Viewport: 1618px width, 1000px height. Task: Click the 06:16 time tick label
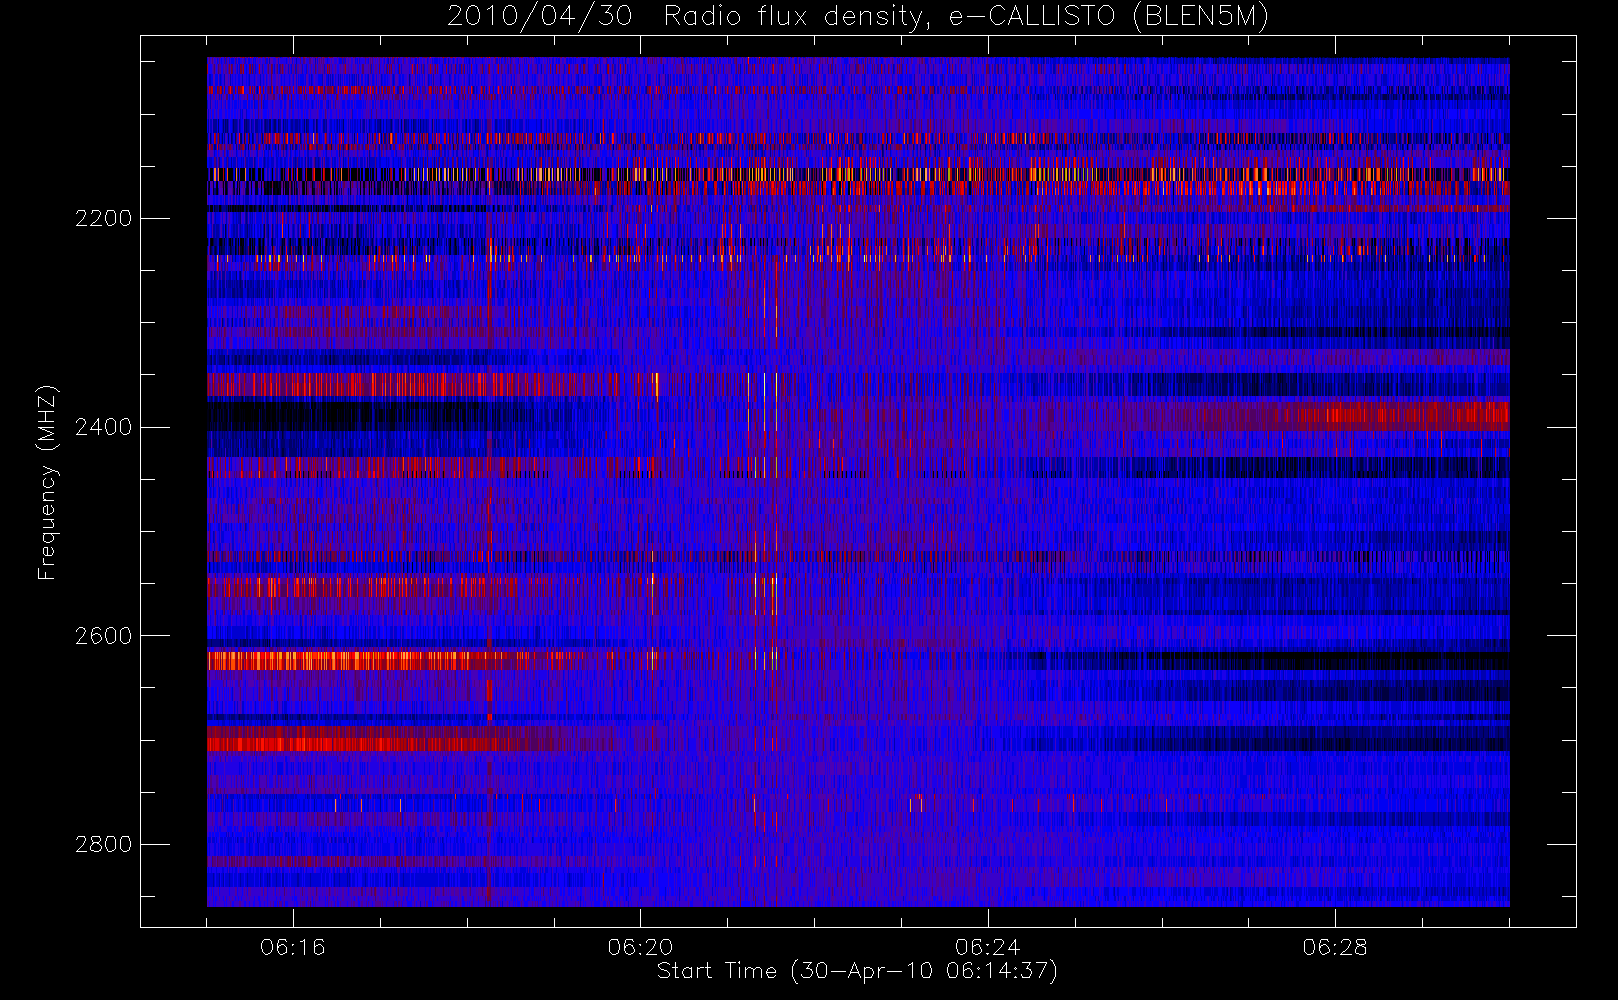click(x=293, y=947)
